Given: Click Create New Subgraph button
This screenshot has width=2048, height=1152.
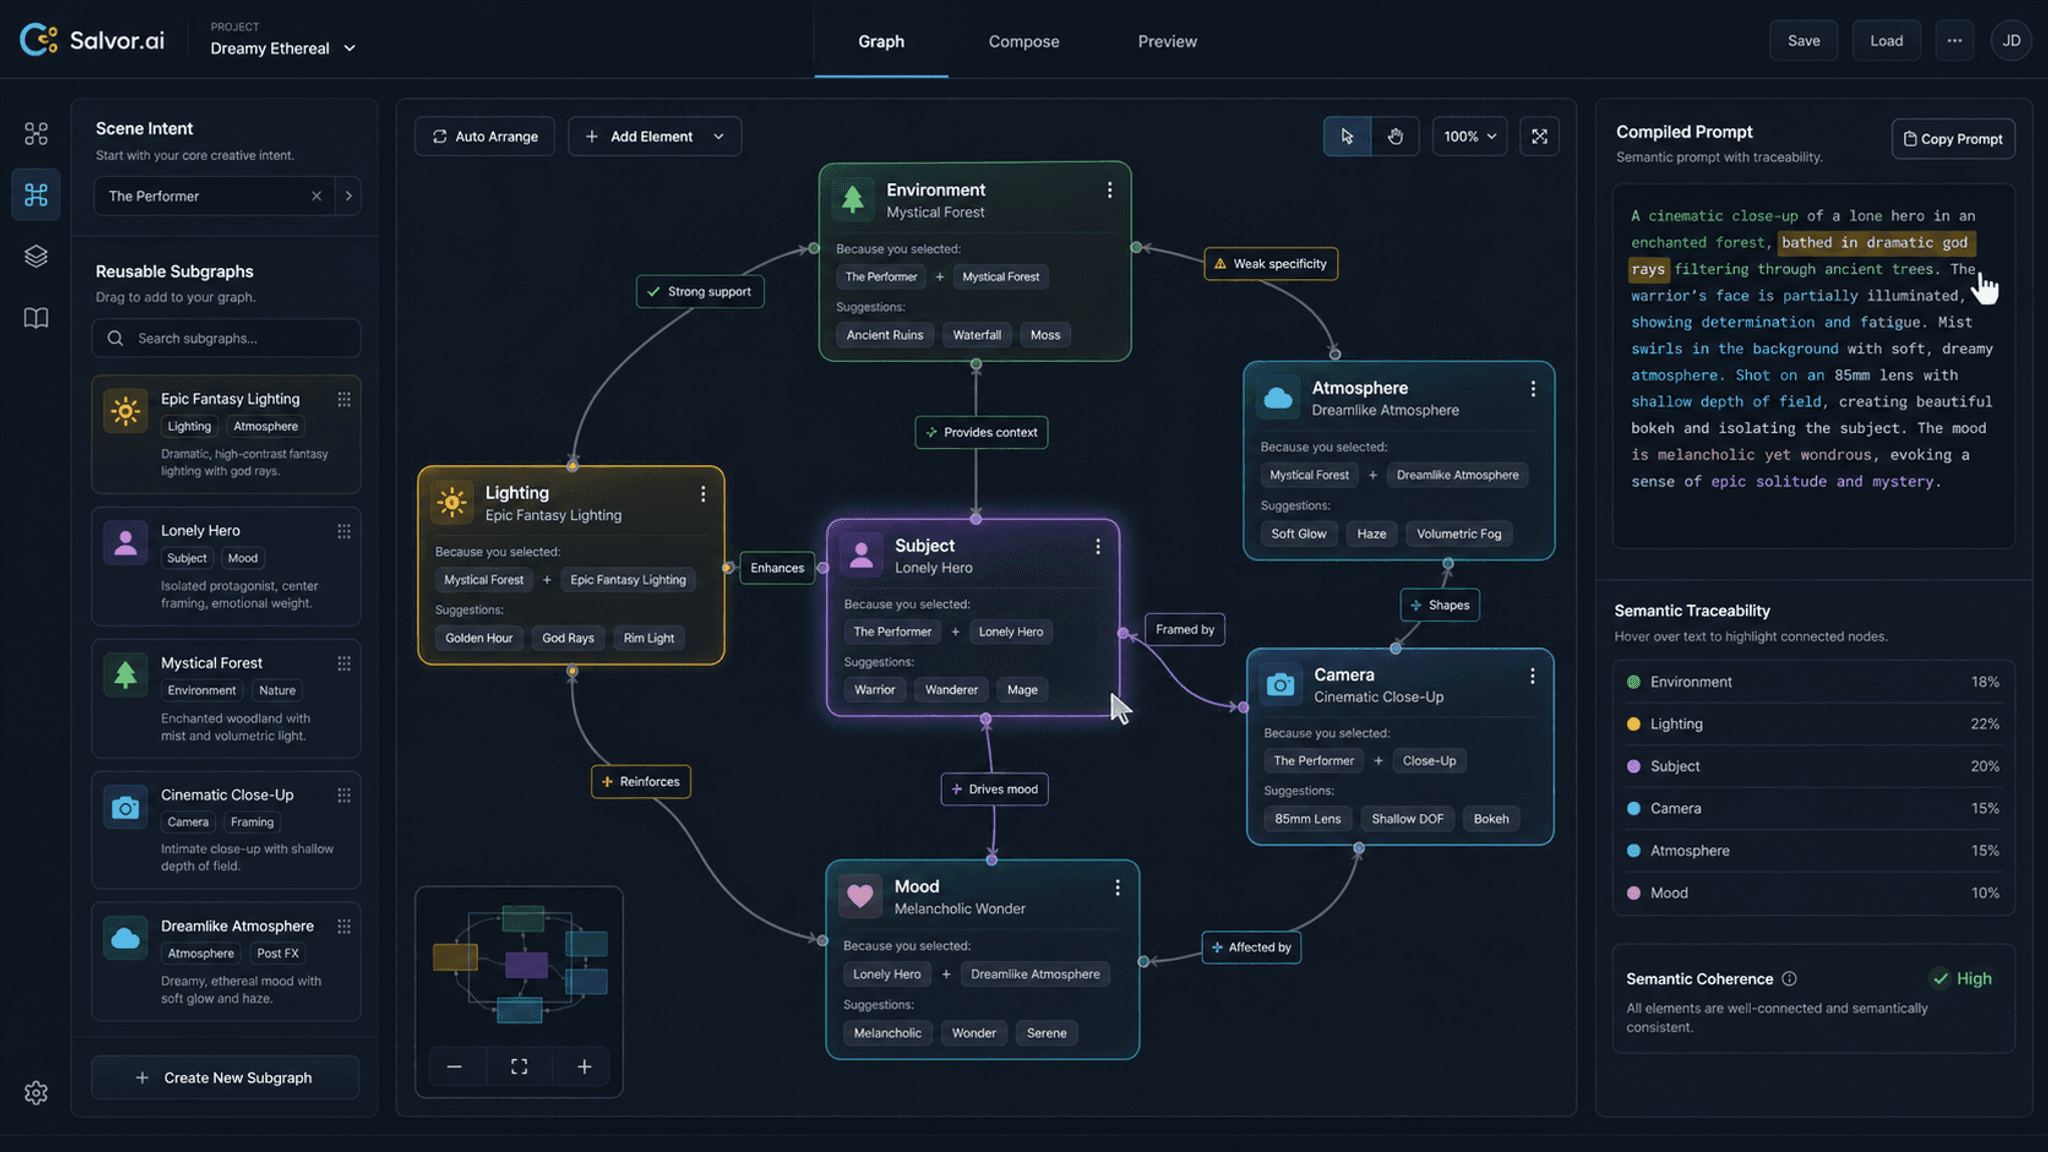Looking at the screenshot, I should click(x=225, y=1078).
